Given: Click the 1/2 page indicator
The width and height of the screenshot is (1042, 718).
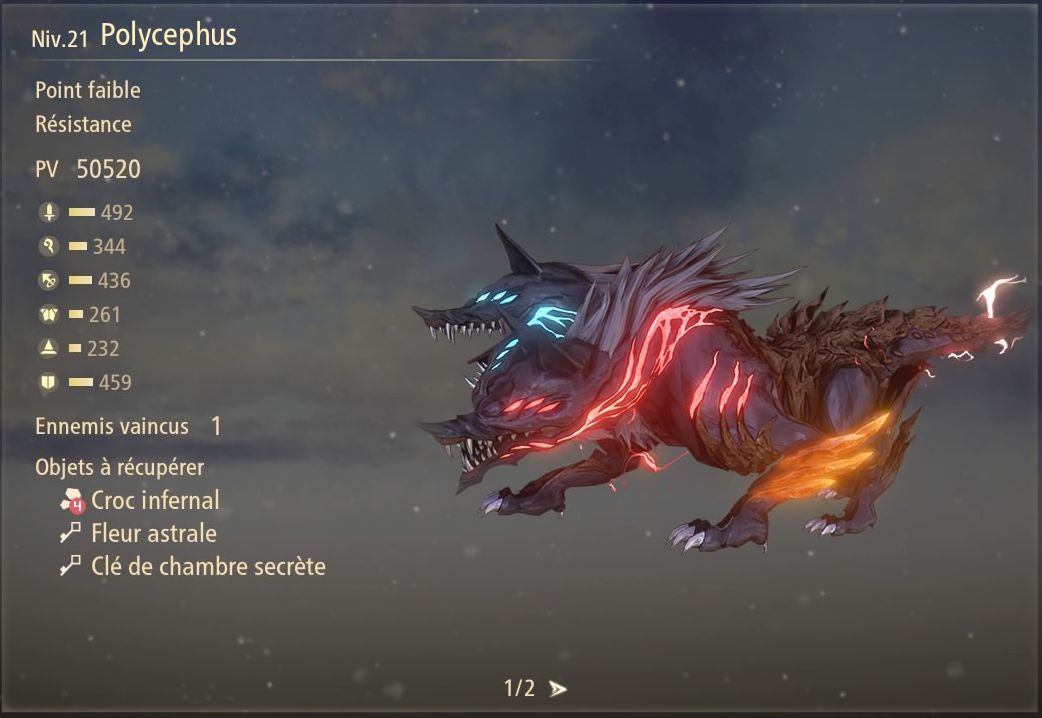Looking at the screenshot, I should coord(519,688).
